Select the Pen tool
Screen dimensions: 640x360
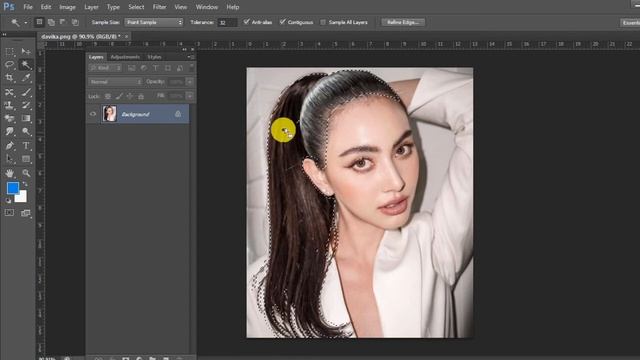pos(9,146)
